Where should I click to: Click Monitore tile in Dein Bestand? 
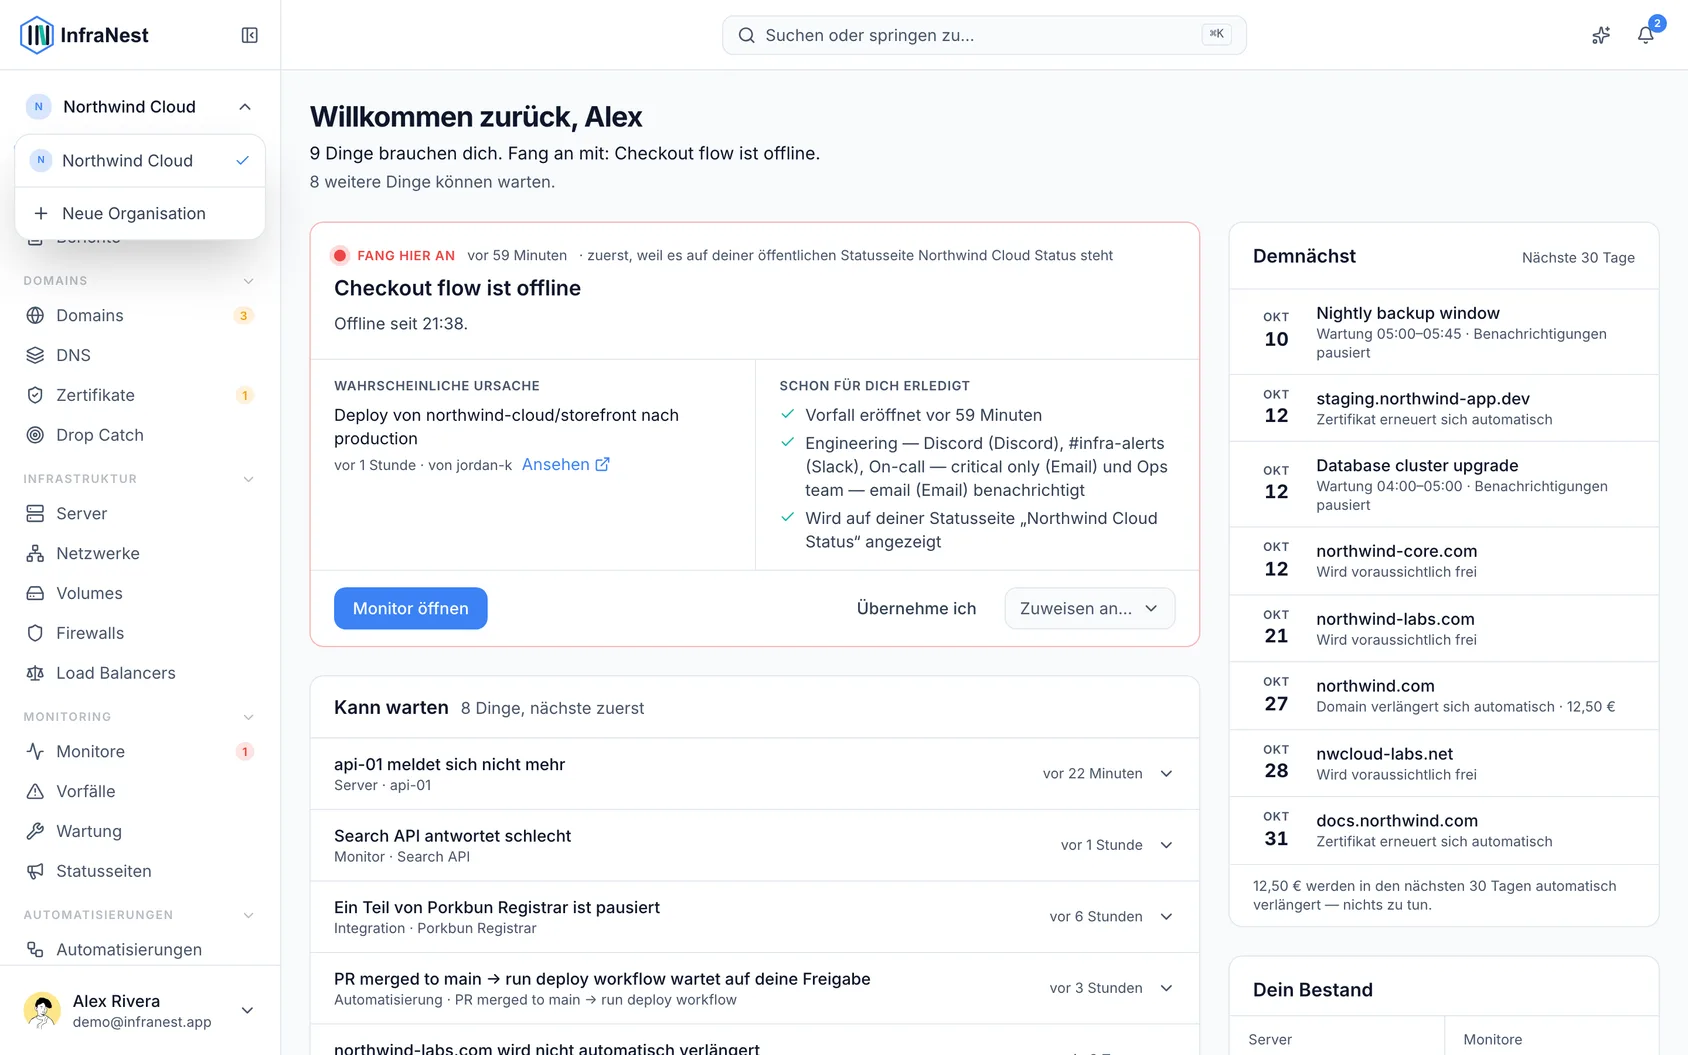[1552, 1036]
